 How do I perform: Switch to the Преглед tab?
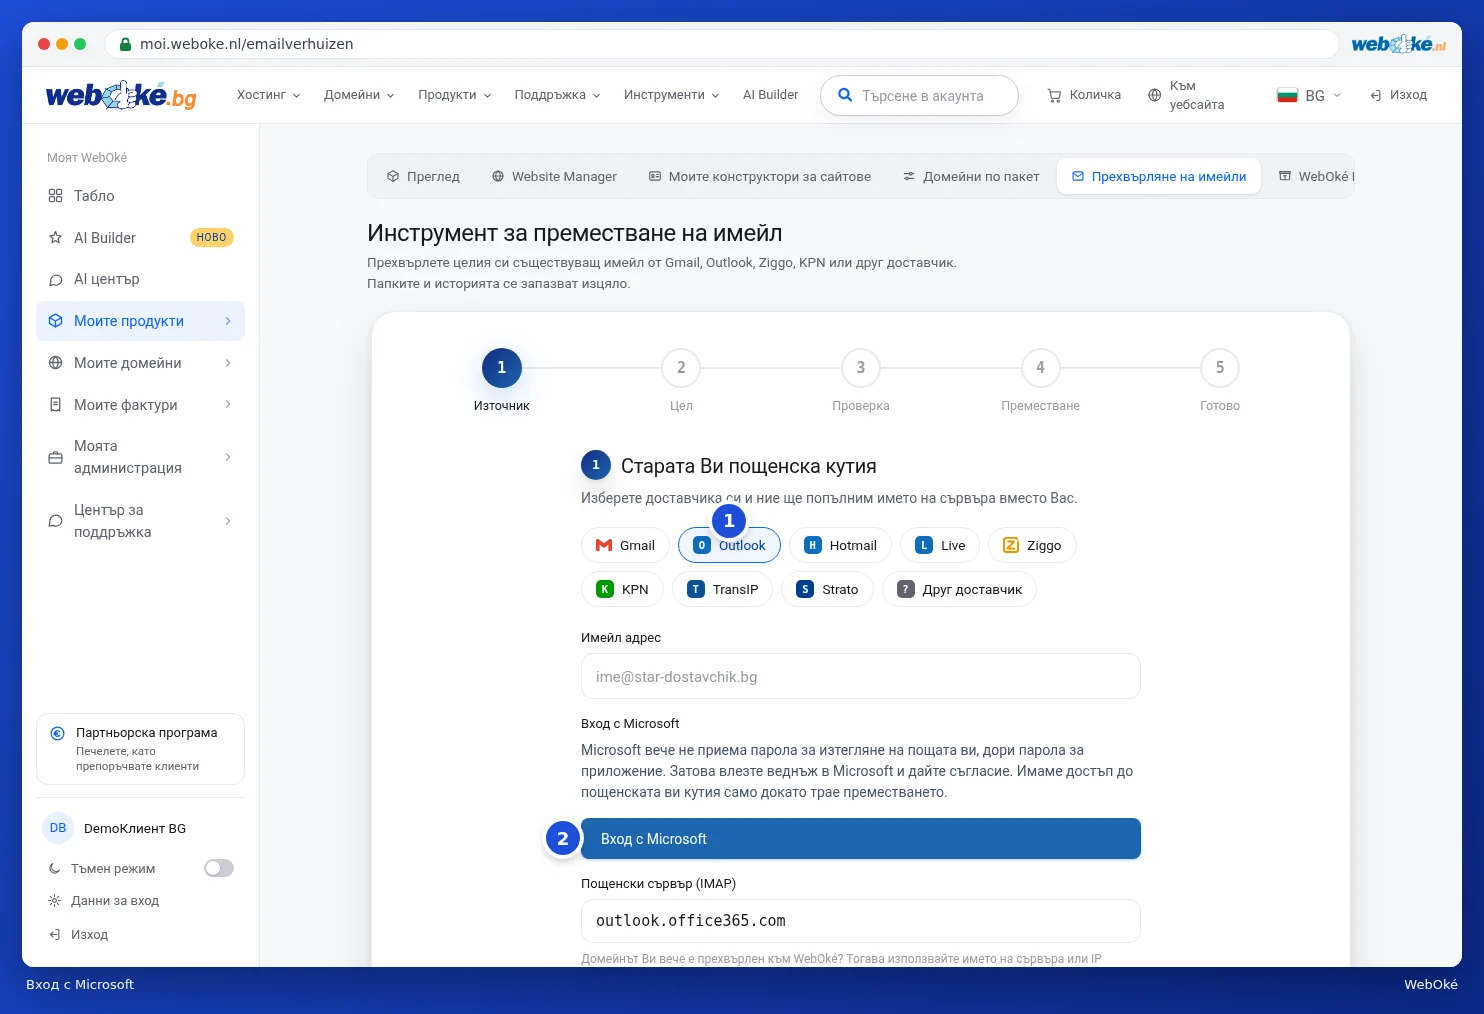pos(423,177)
